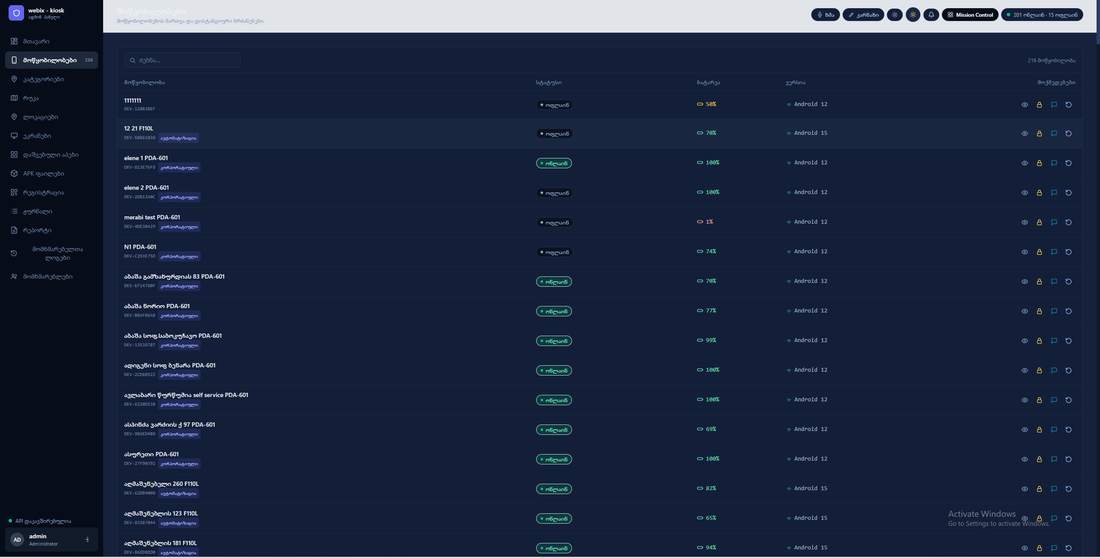Click the lock icon for elene 2 PDA-601

(x=1039, y=192)
